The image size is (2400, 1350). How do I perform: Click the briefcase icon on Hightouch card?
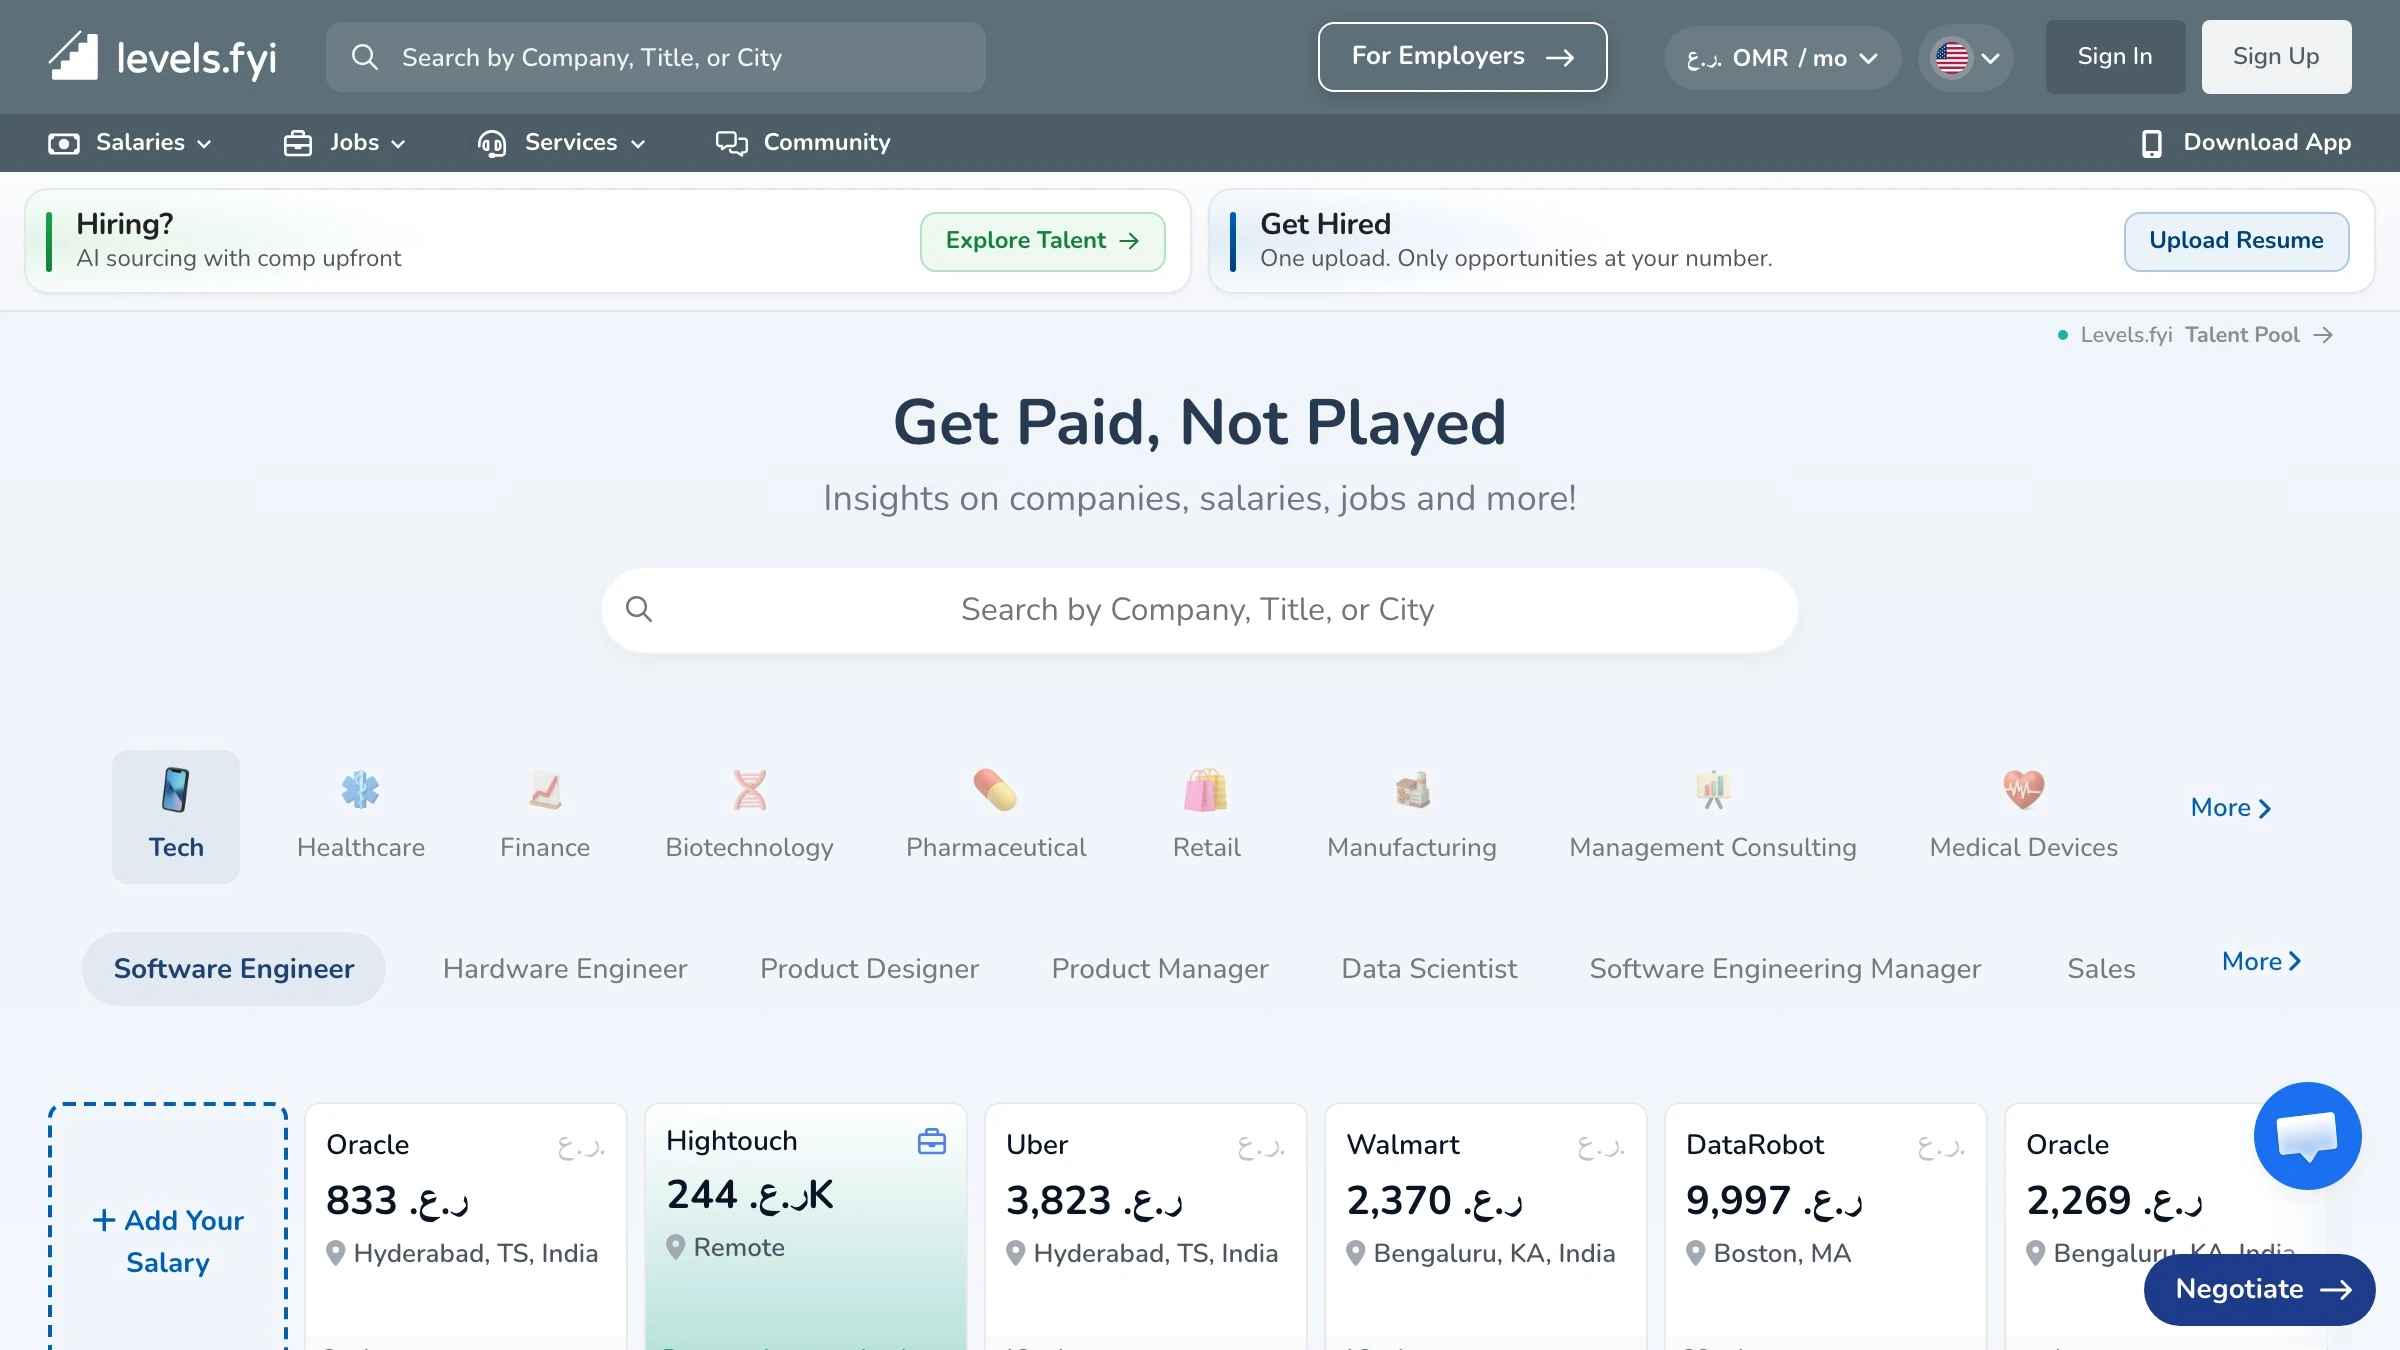tap(931, 1141)
